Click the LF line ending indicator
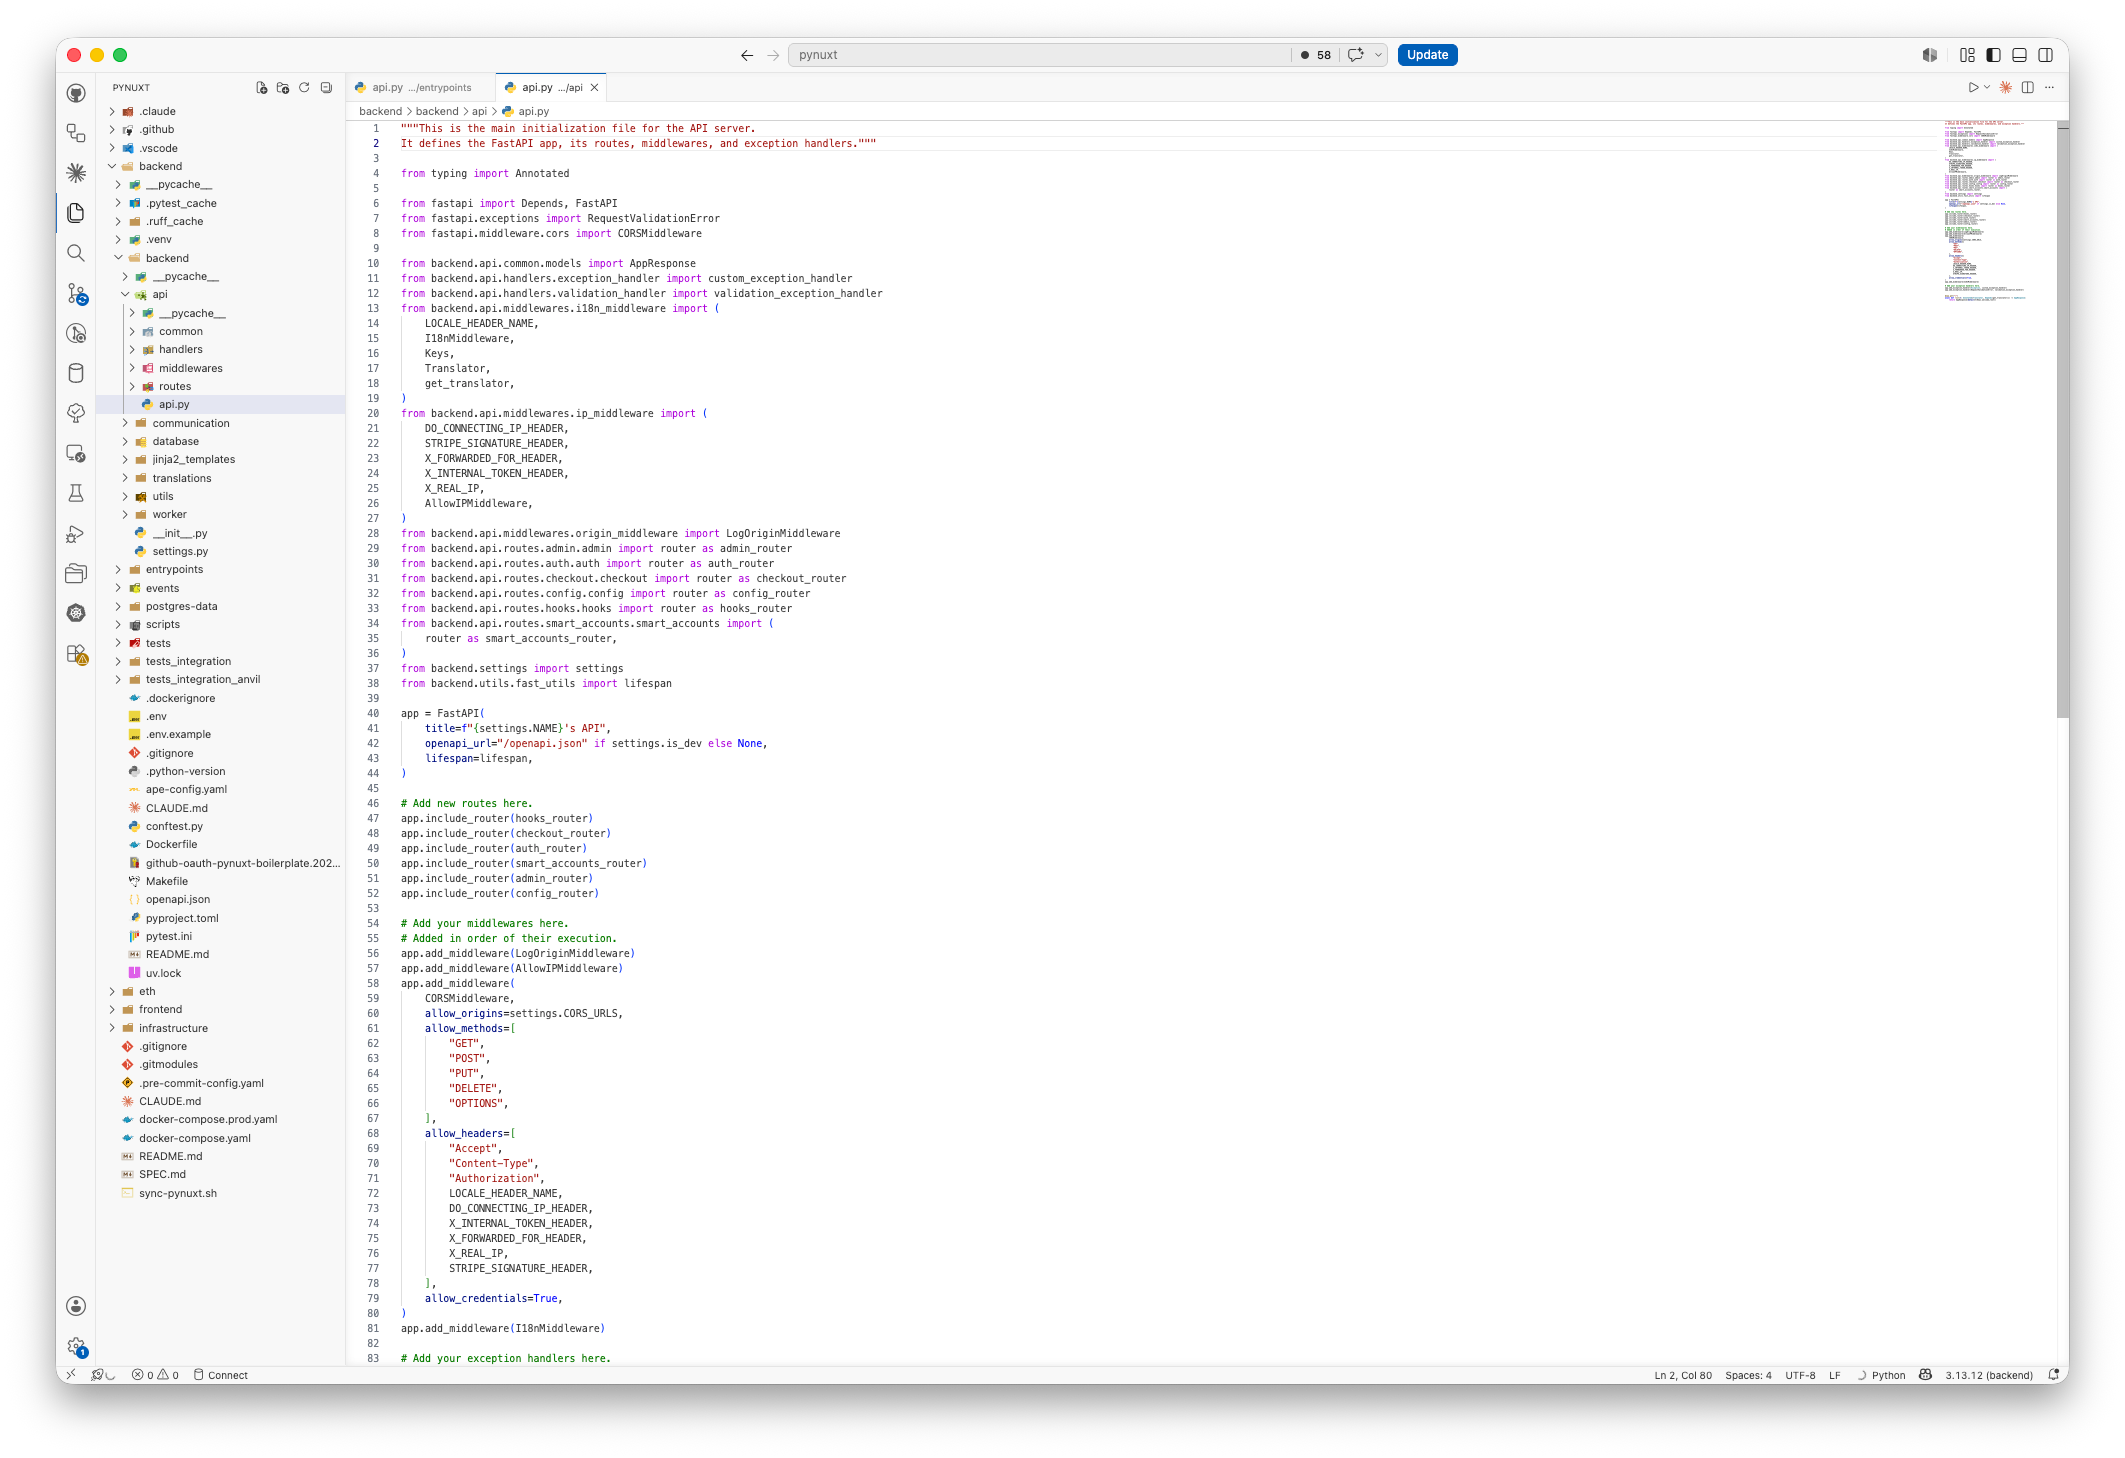The image size is (2125, 1458). pyautogui.click(x=1834, y=1375)
